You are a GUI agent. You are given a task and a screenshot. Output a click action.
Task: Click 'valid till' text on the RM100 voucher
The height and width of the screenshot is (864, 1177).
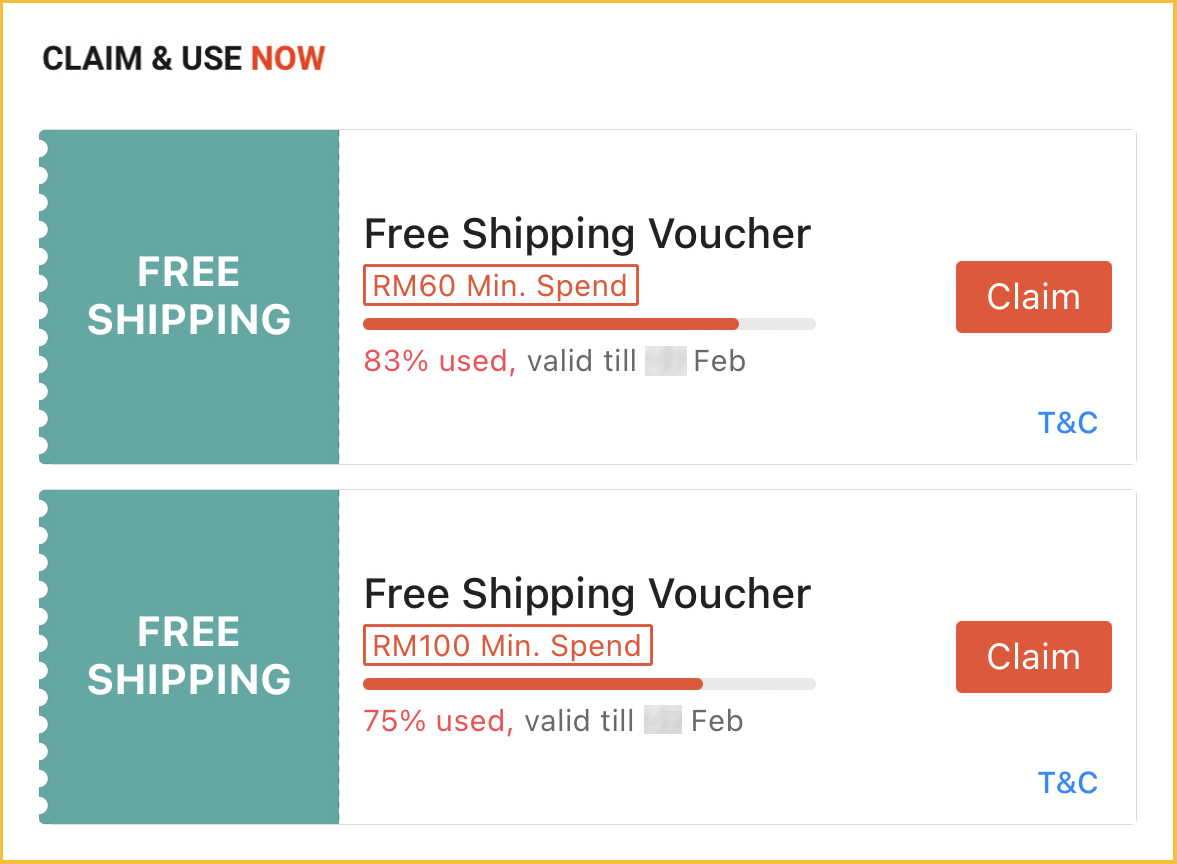[x=579, y=721]
